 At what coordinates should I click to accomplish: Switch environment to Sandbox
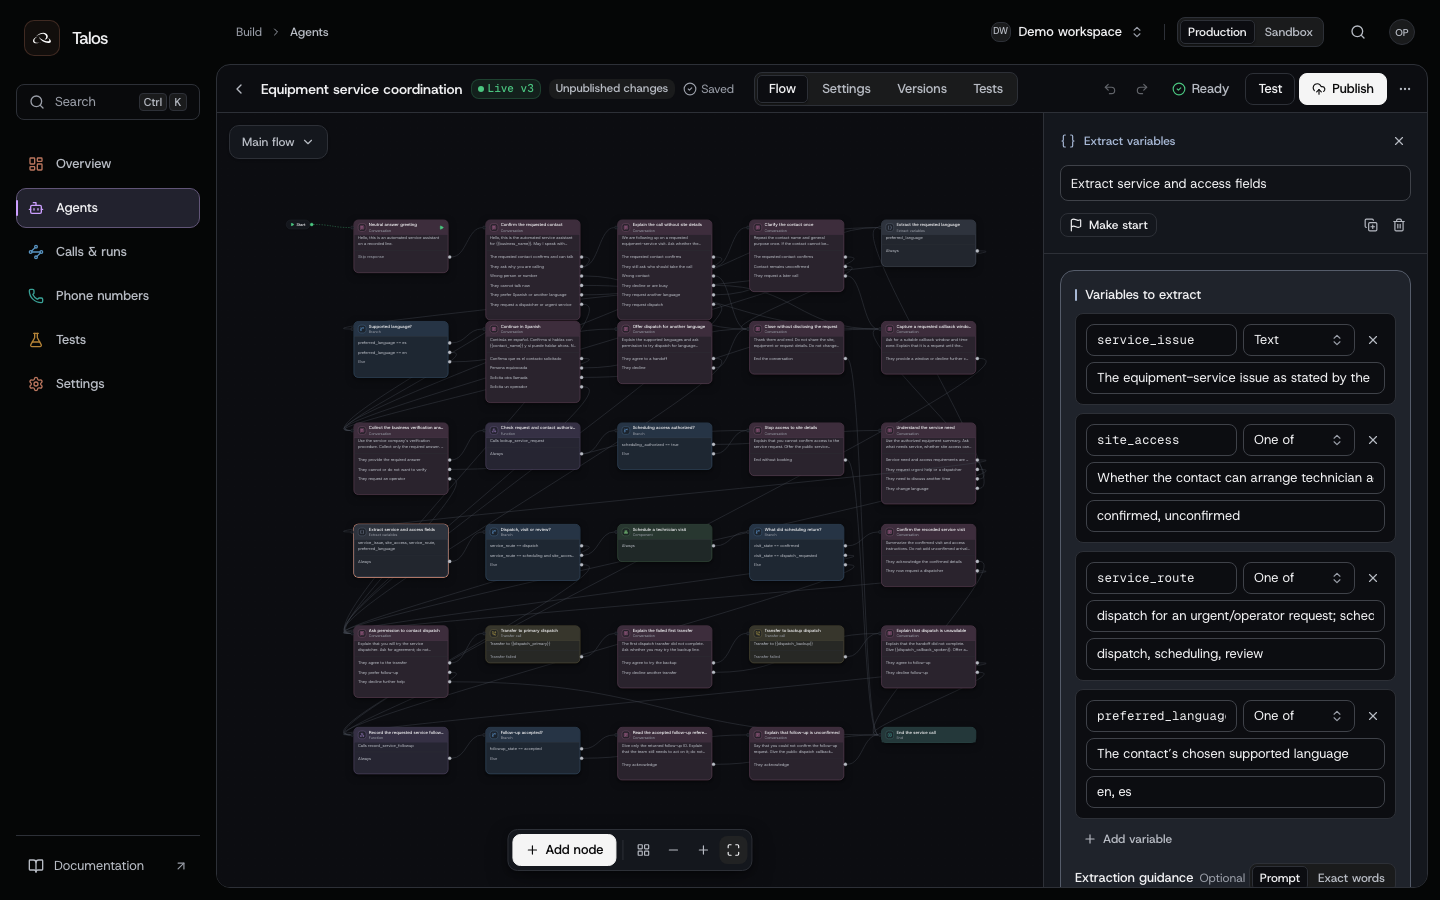pos(1288,32)
